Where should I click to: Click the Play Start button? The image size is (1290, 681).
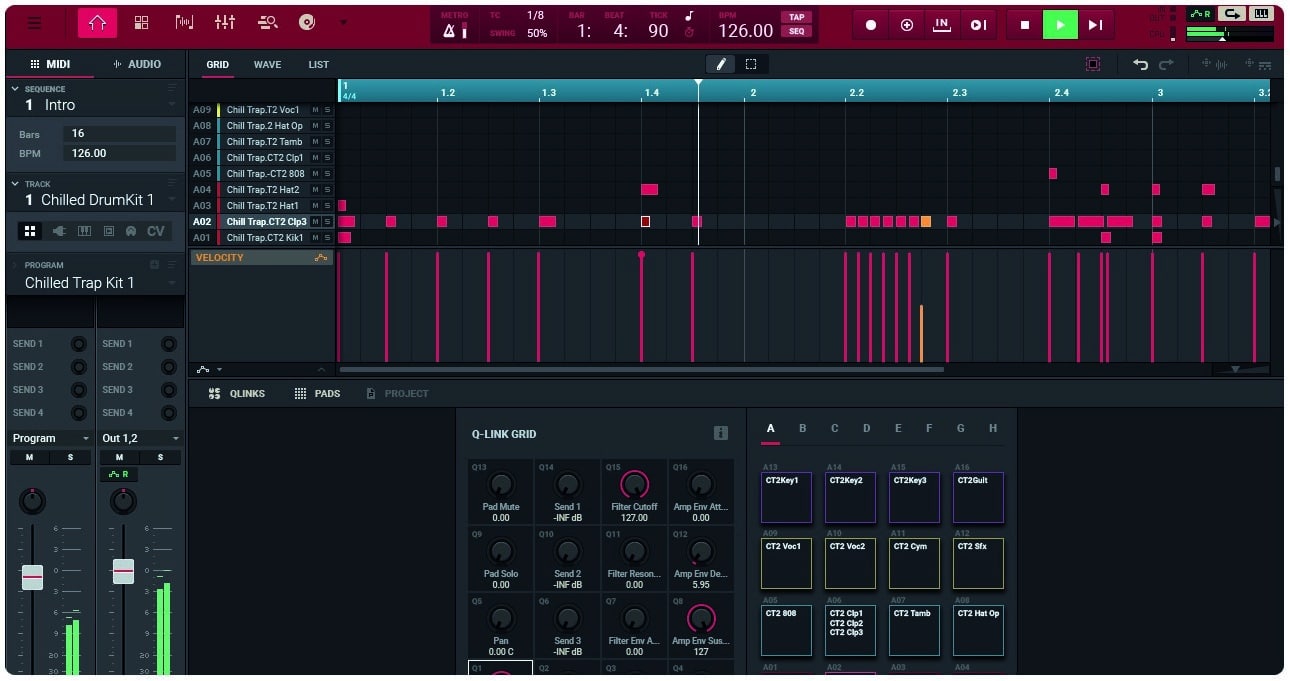pos(977,25)
